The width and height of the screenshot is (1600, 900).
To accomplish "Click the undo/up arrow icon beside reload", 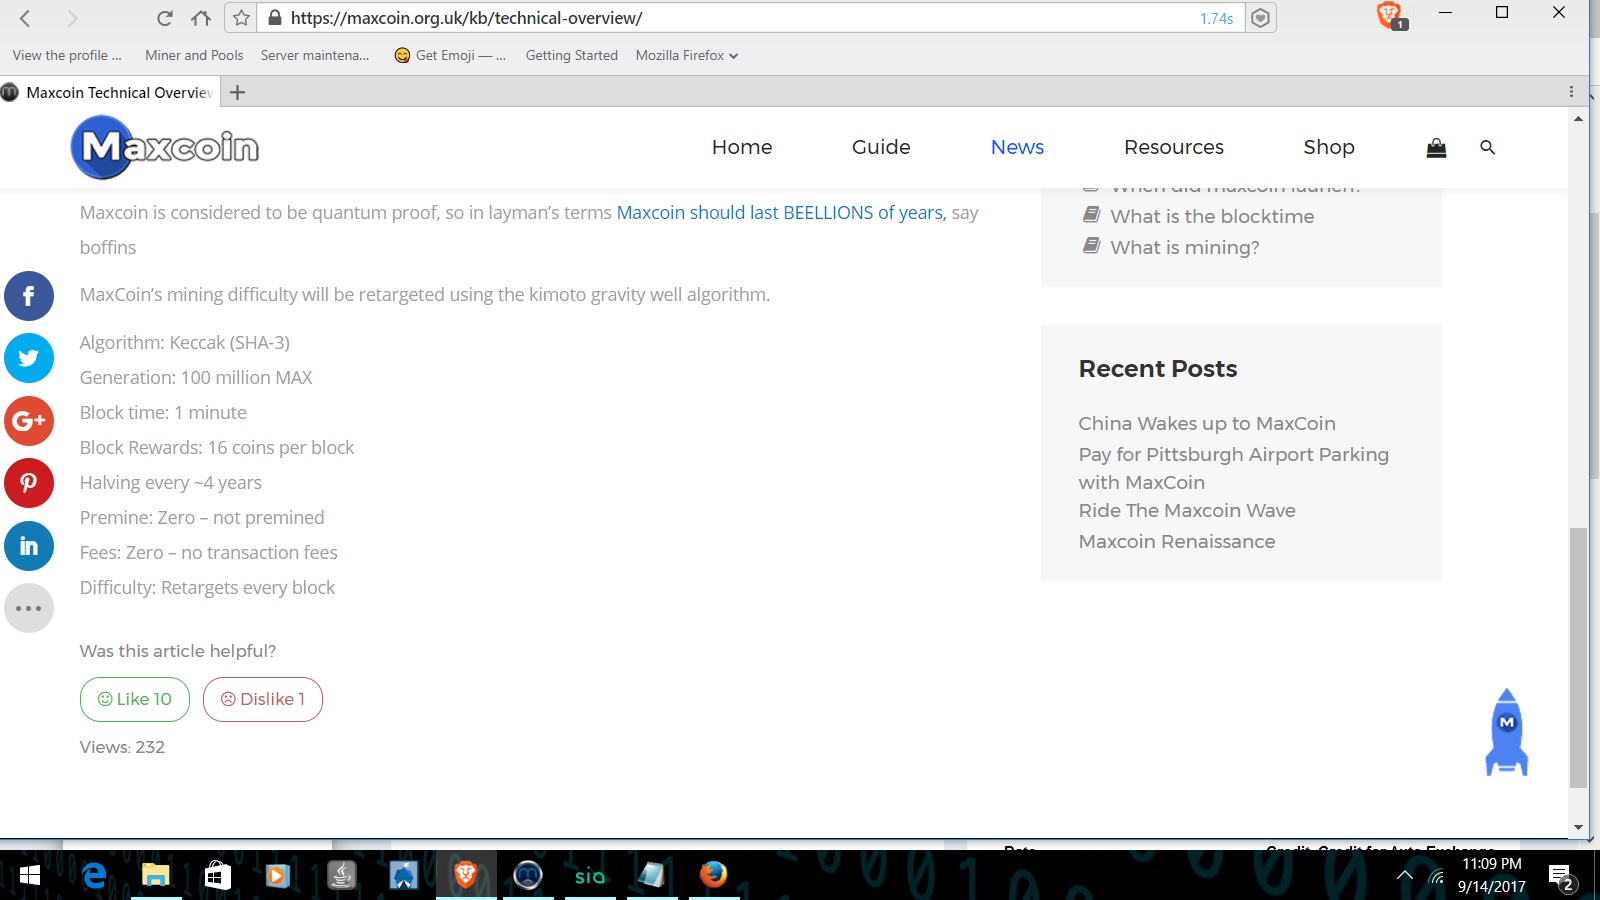I will click(201, 18).
